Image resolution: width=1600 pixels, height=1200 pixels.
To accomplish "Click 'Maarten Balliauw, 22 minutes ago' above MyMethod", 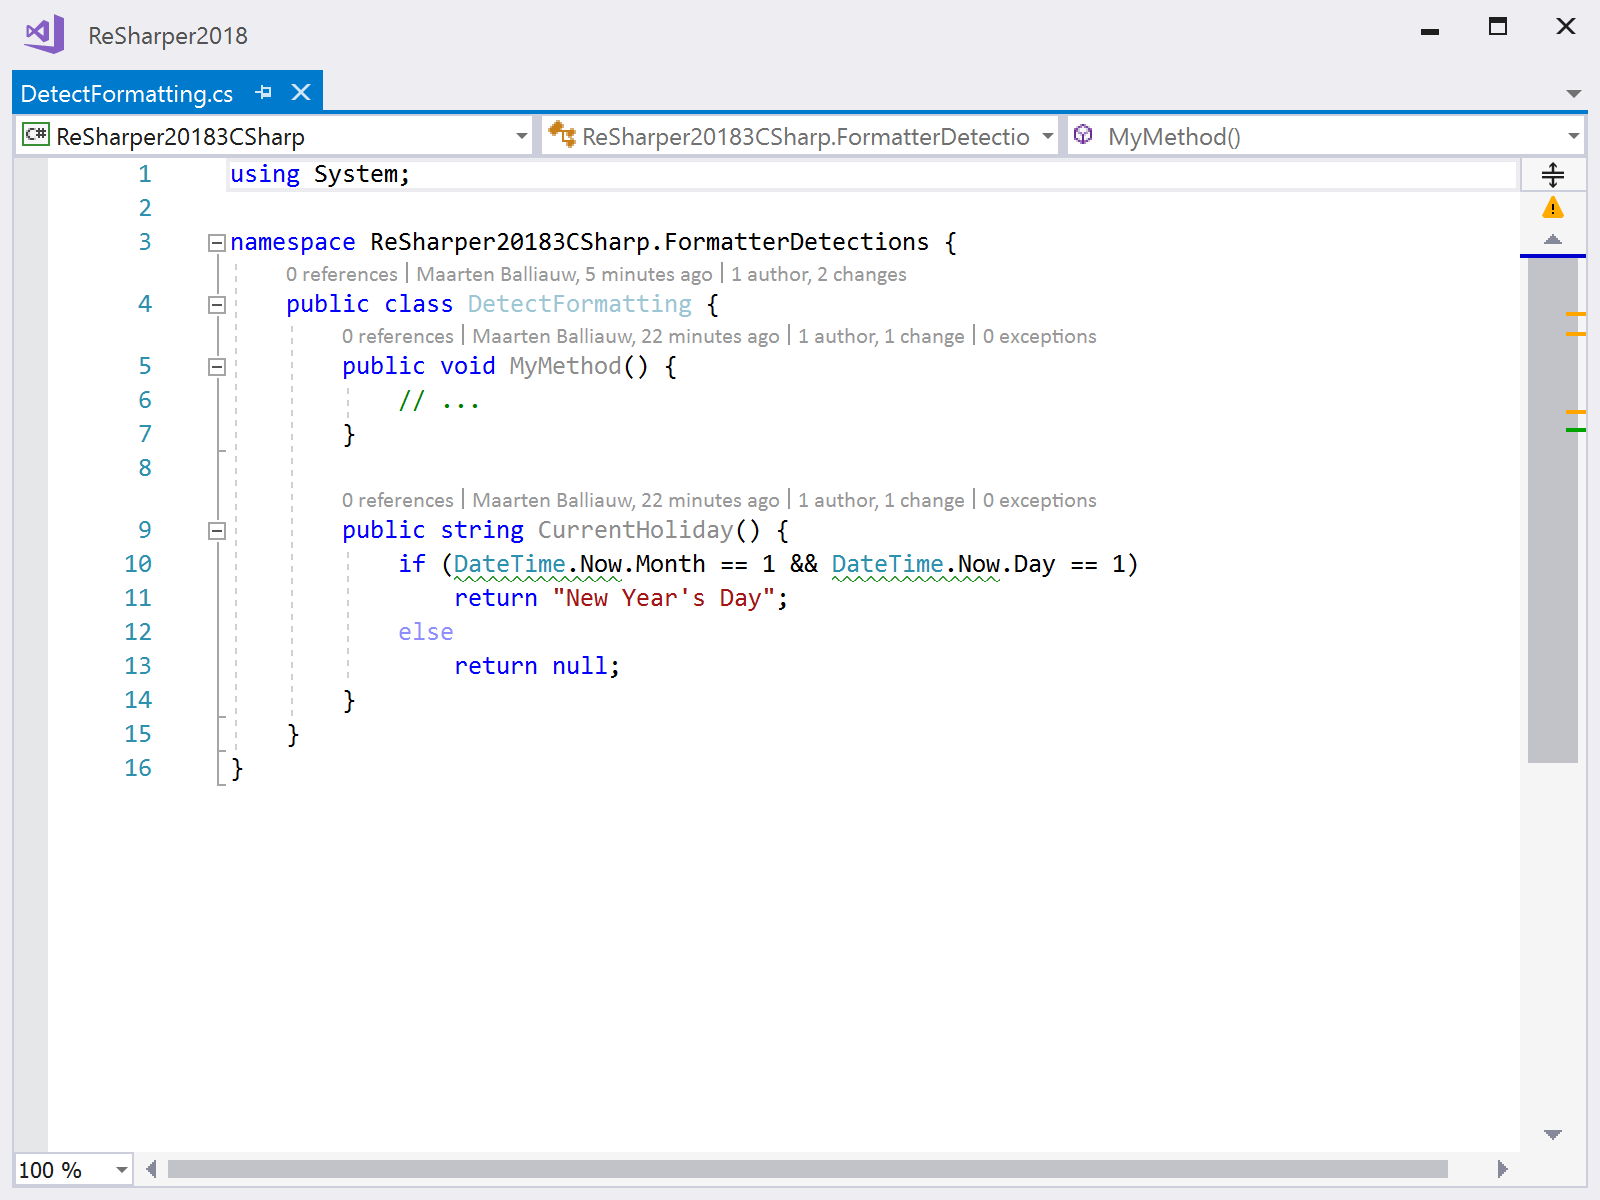I will click(625, 336).
